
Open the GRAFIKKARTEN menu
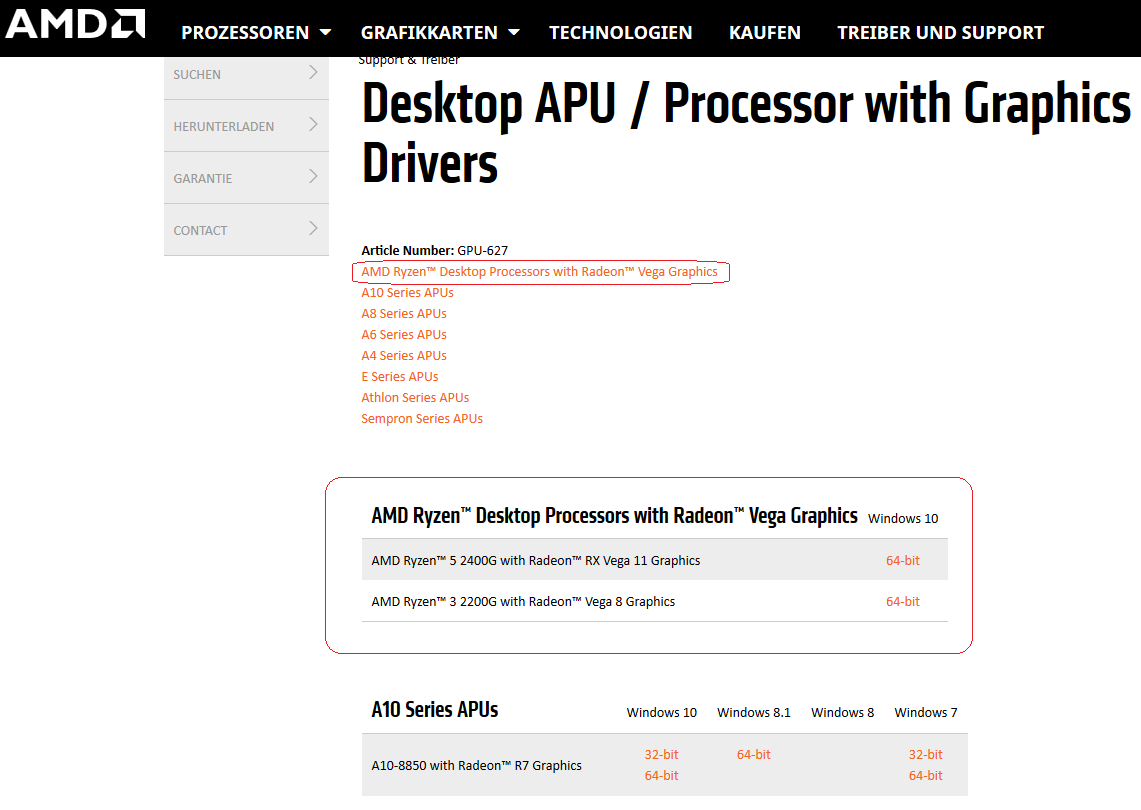click(429, 33)
